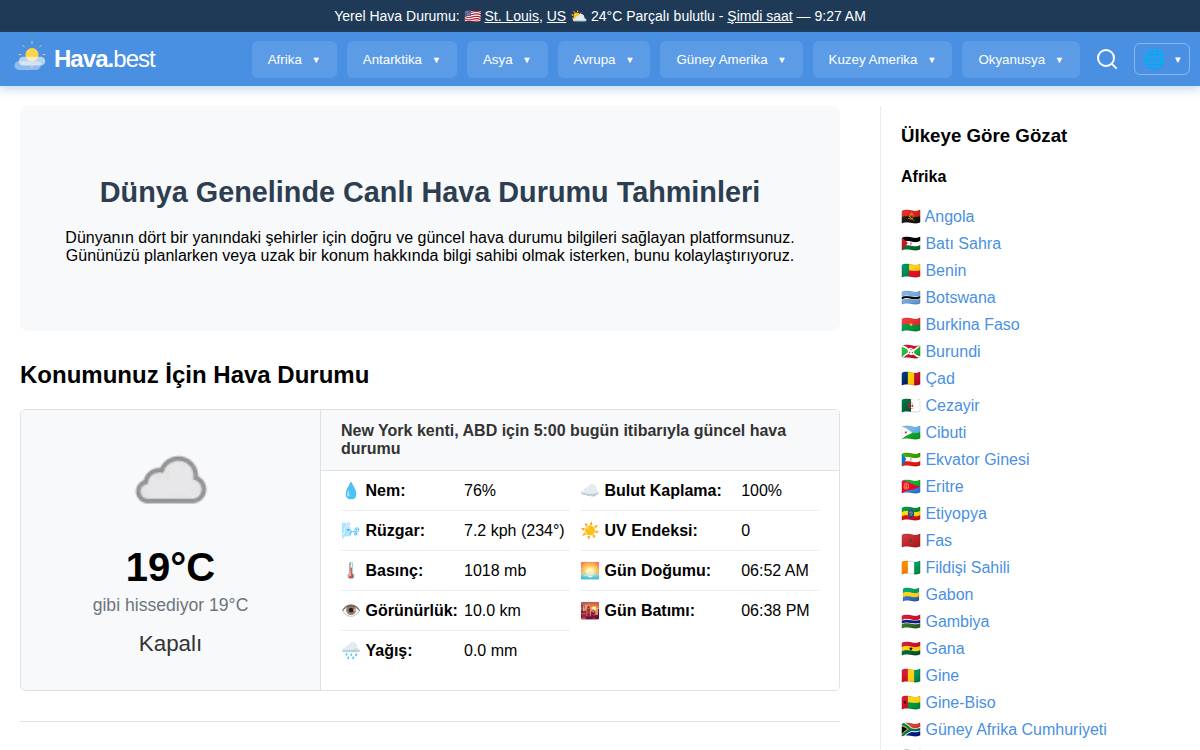
Task: Click the Fildişi Sahili flag icon
Action: 910,568
